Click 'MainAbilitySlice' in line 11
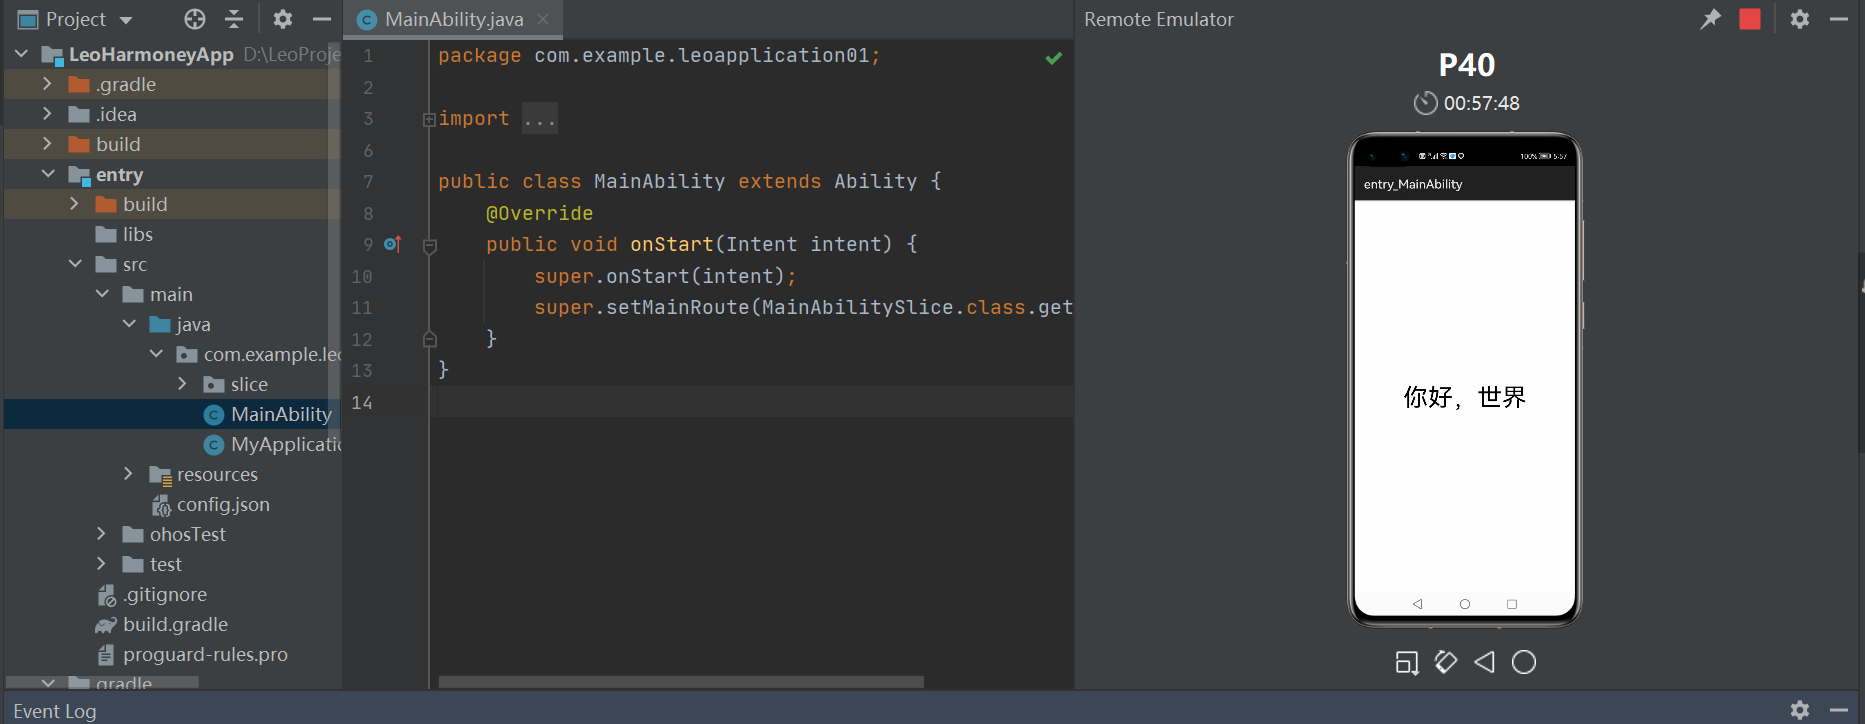This screenshot has height=724, width=1865. (x=857, y=307)
